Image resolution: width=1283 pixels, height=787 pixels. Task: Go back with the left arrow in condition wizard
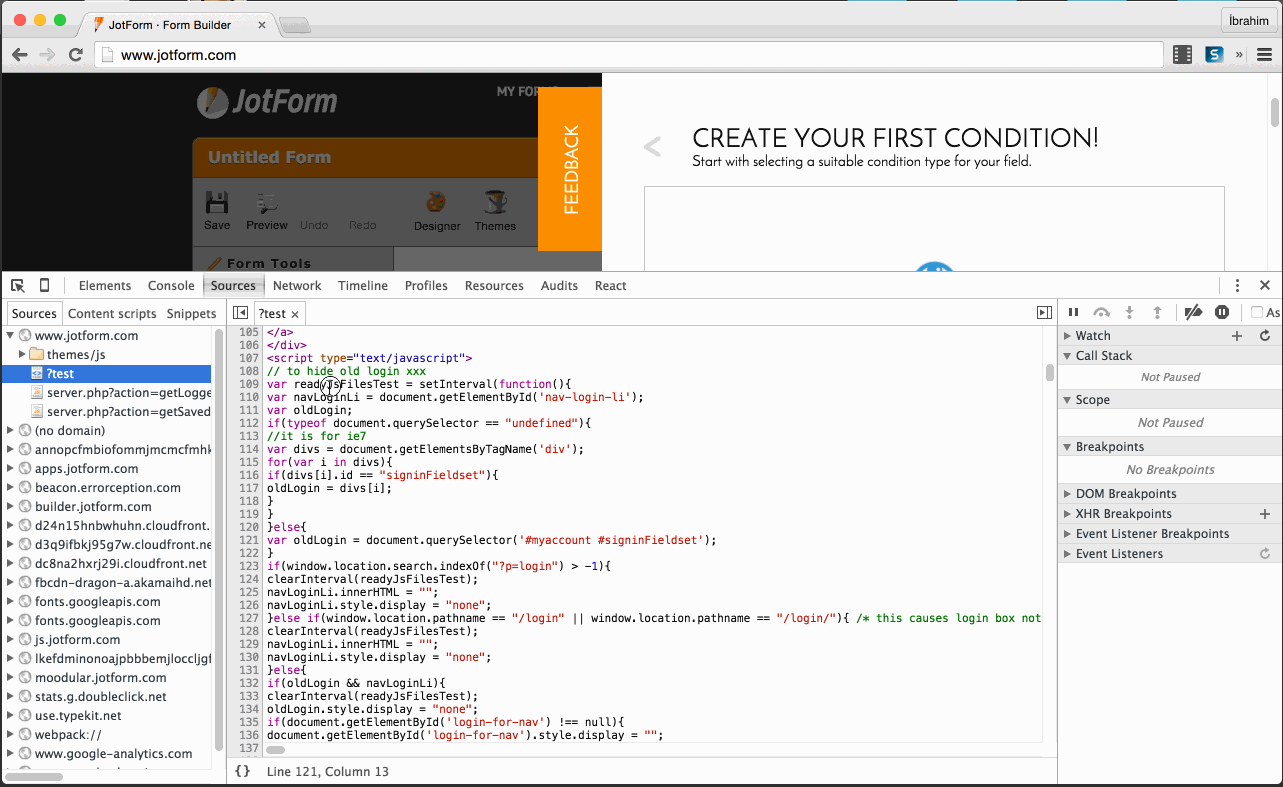click(x=652, y=148)
